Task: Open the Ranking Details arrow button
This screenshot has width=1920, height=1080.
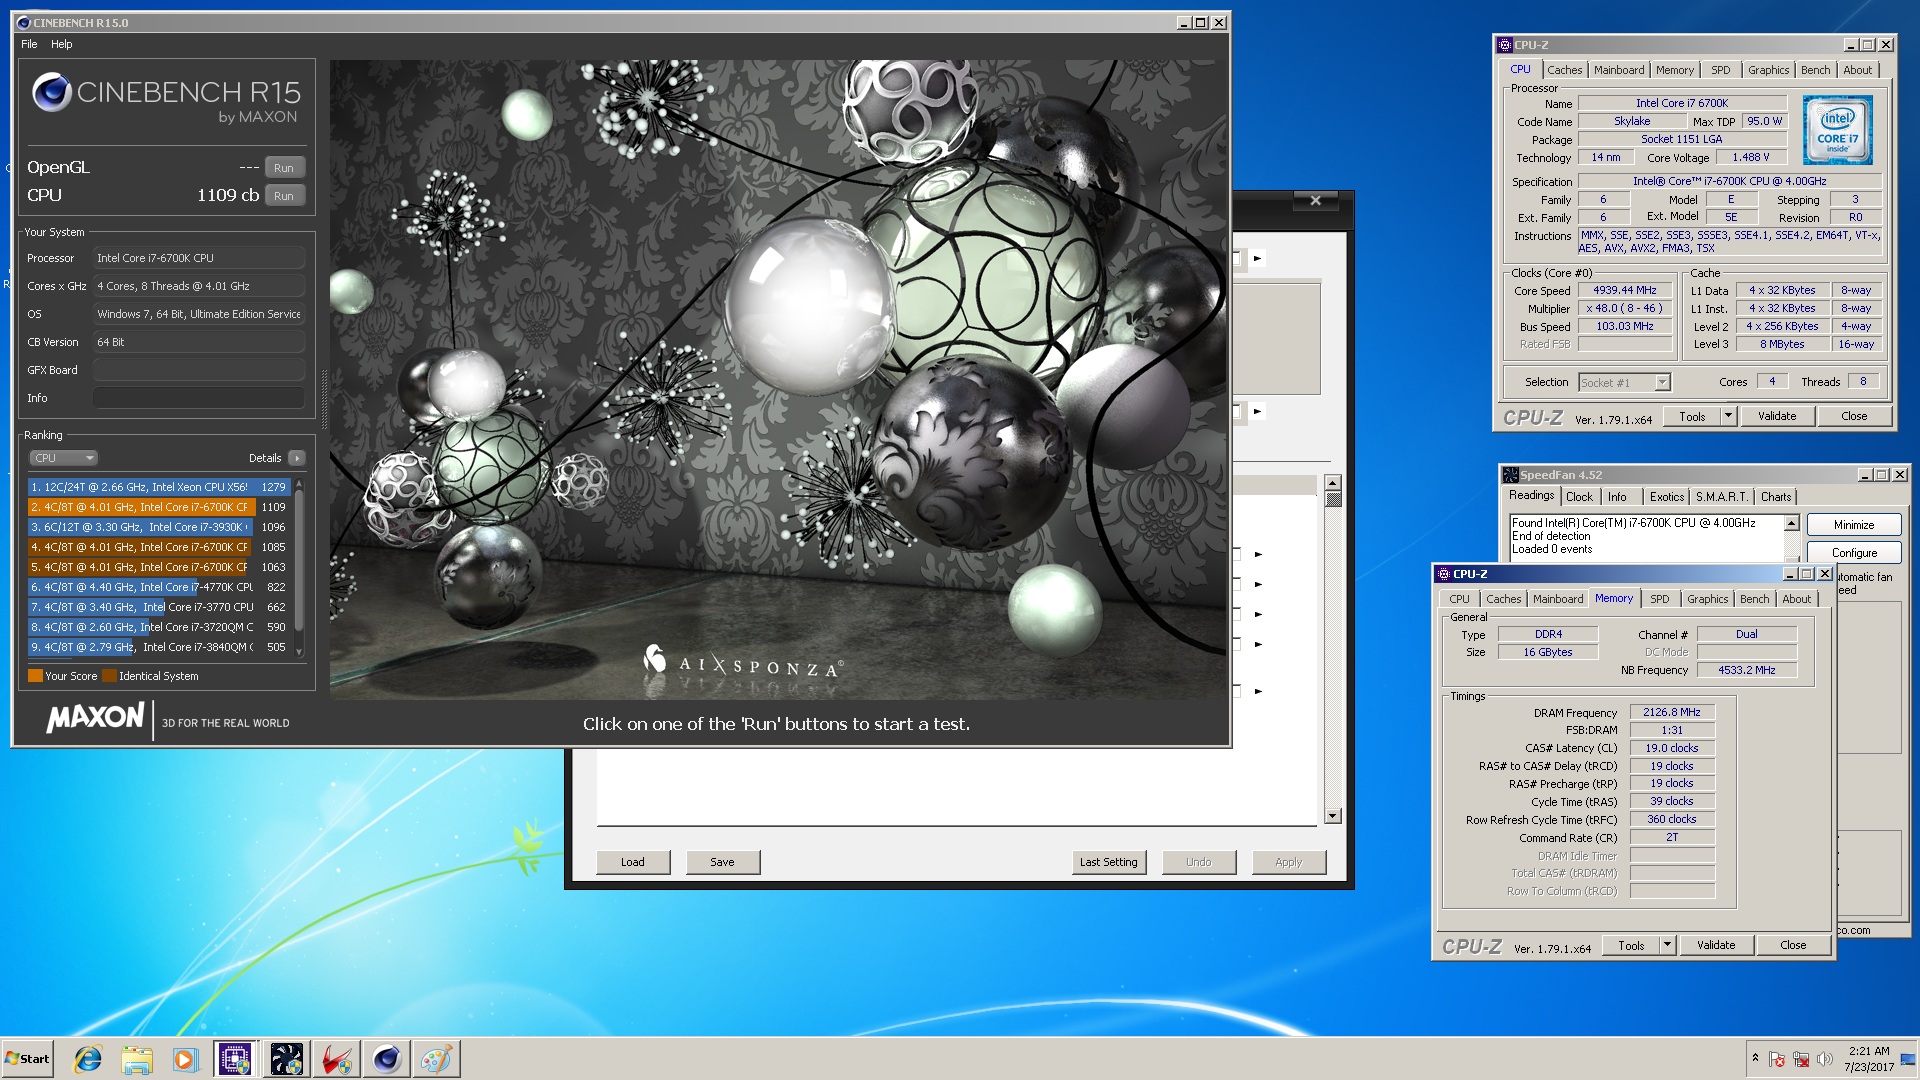Action: [297, 458]
